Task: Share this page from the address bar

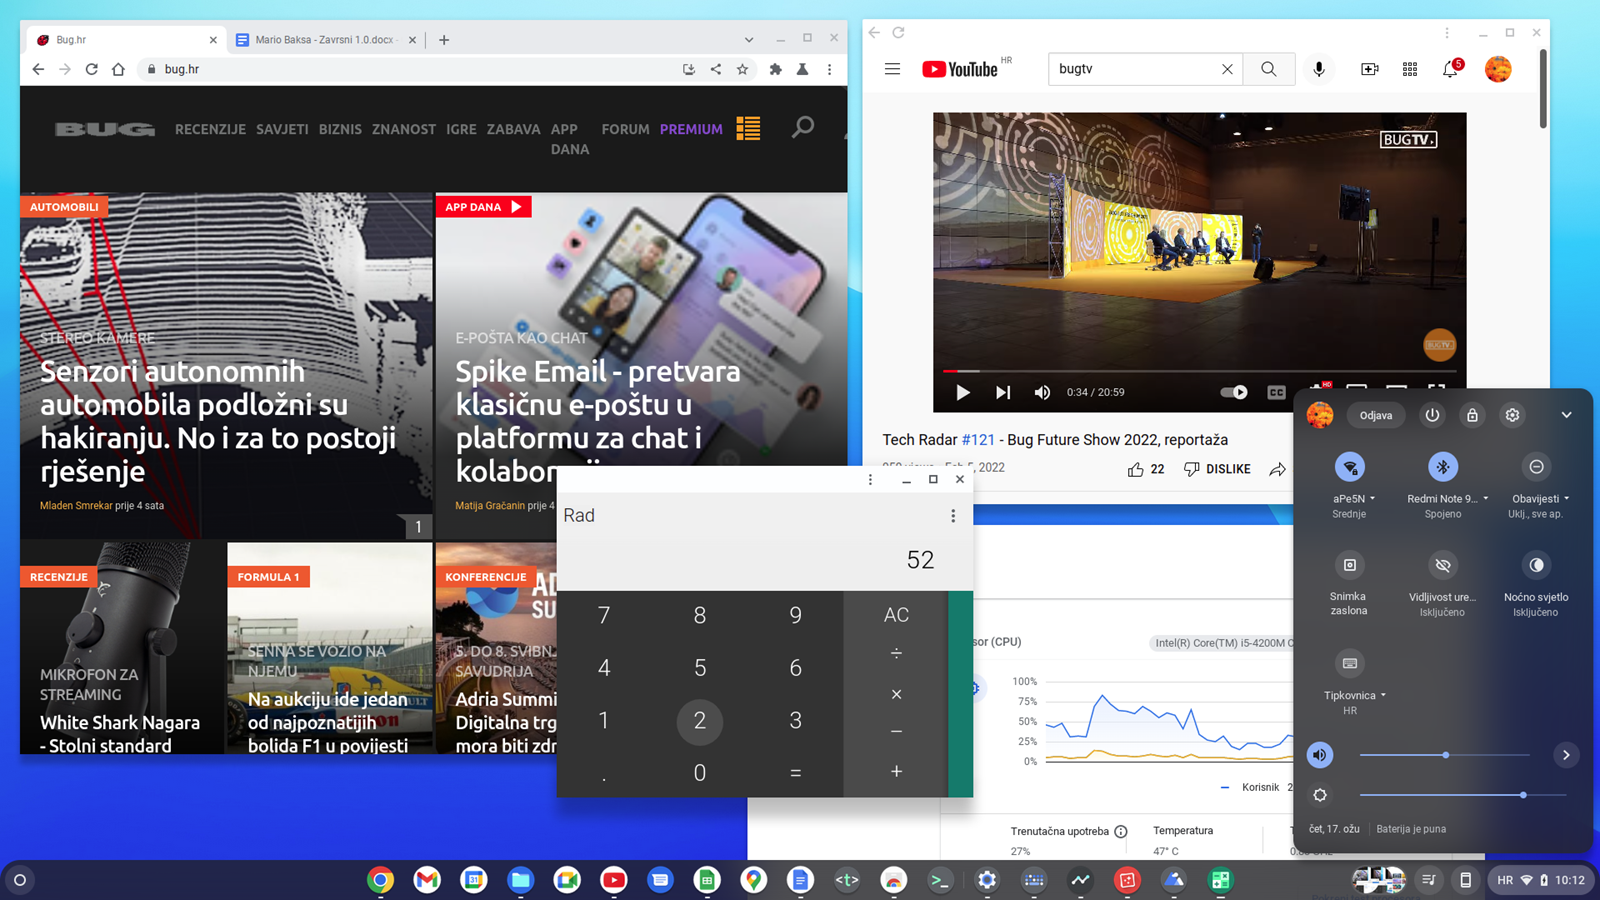Action: tap(715, 69)
